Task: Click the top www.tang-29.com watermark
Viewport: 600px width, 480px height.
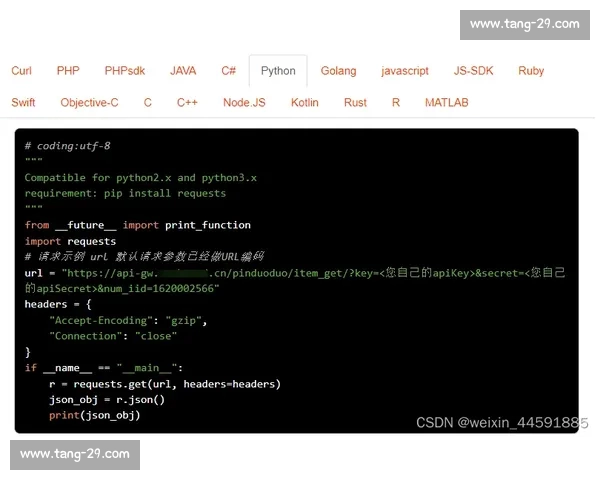Action: [x=524, y=24]
